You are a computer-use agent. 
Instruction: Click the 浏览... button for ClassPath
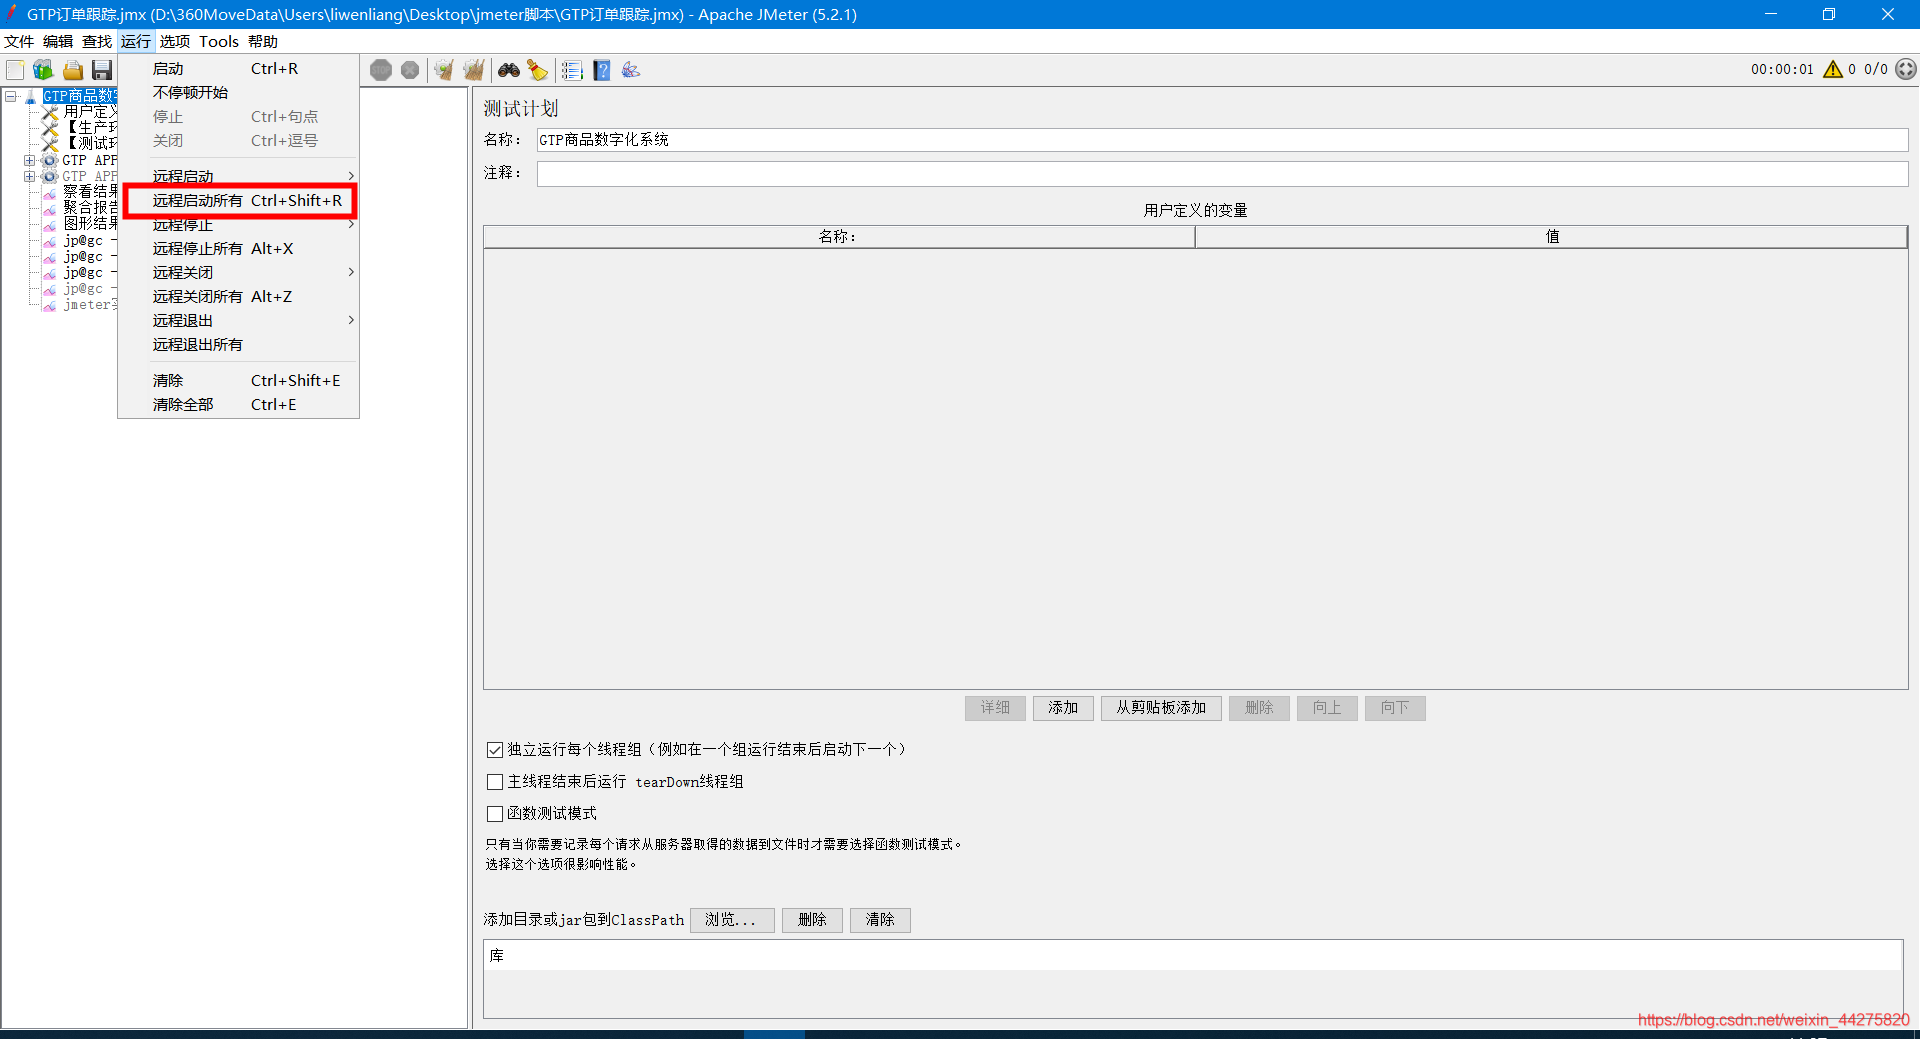coord(732,920)
